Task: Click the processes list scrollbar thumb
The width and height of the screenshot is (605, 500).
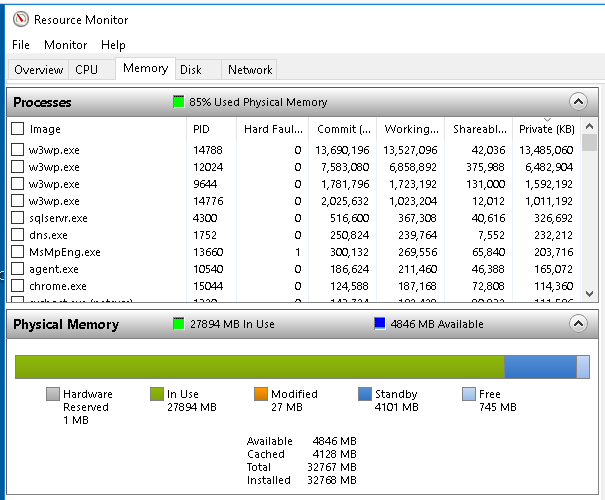Action: (589, 142)
